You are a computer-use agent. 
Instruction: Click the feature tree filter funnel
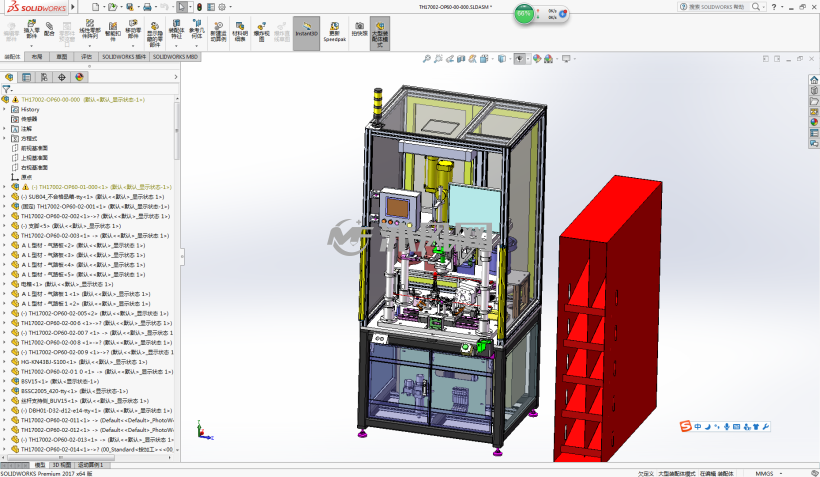[6, 89]
